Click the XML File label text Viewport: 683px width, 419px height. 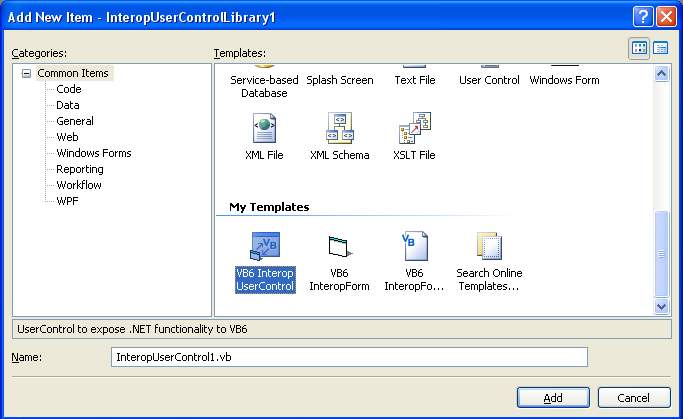pyautogui.click(x=264, y=155)
